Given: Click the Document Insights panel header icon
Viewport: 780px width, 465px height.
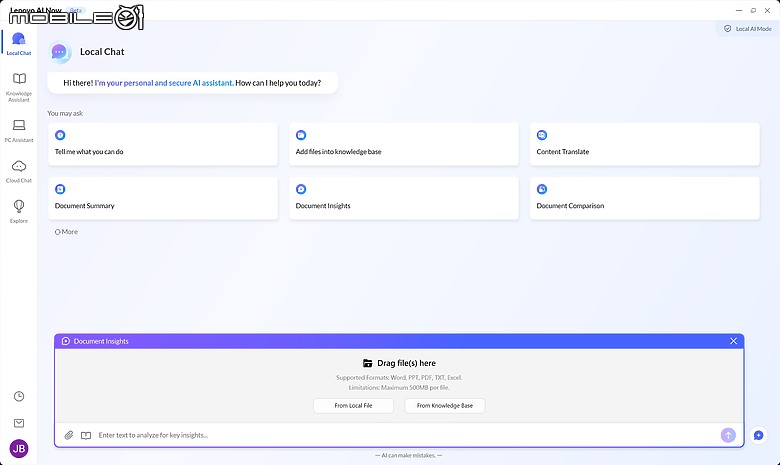Looking at the screenshot, I should click(x=66, y=341).
